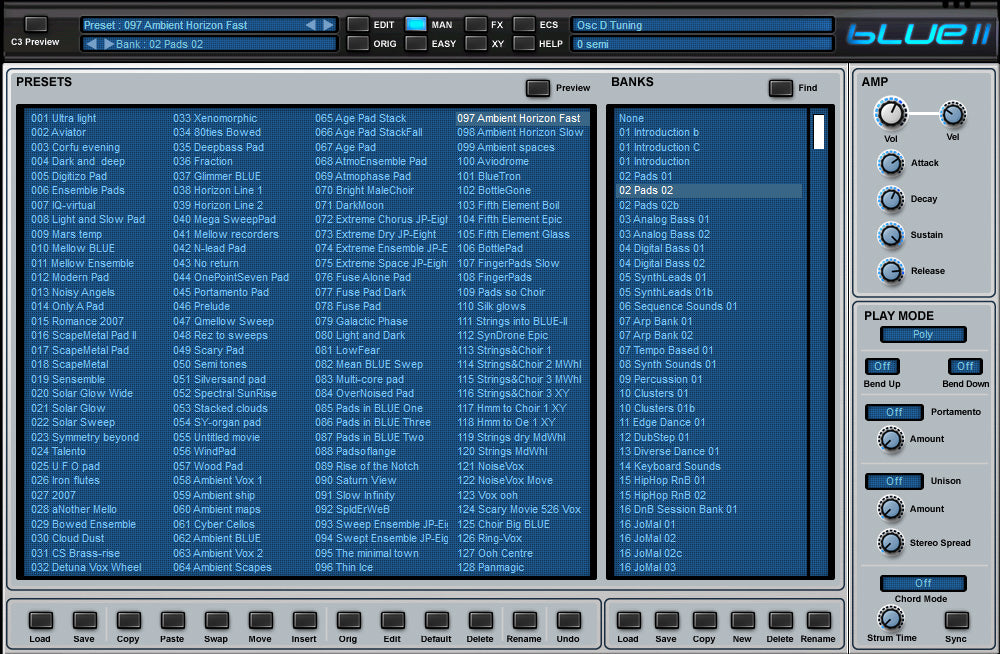Screen dimensions: 1000x654
Task: Open the Poly play mode selector
Action: point(923,335)
